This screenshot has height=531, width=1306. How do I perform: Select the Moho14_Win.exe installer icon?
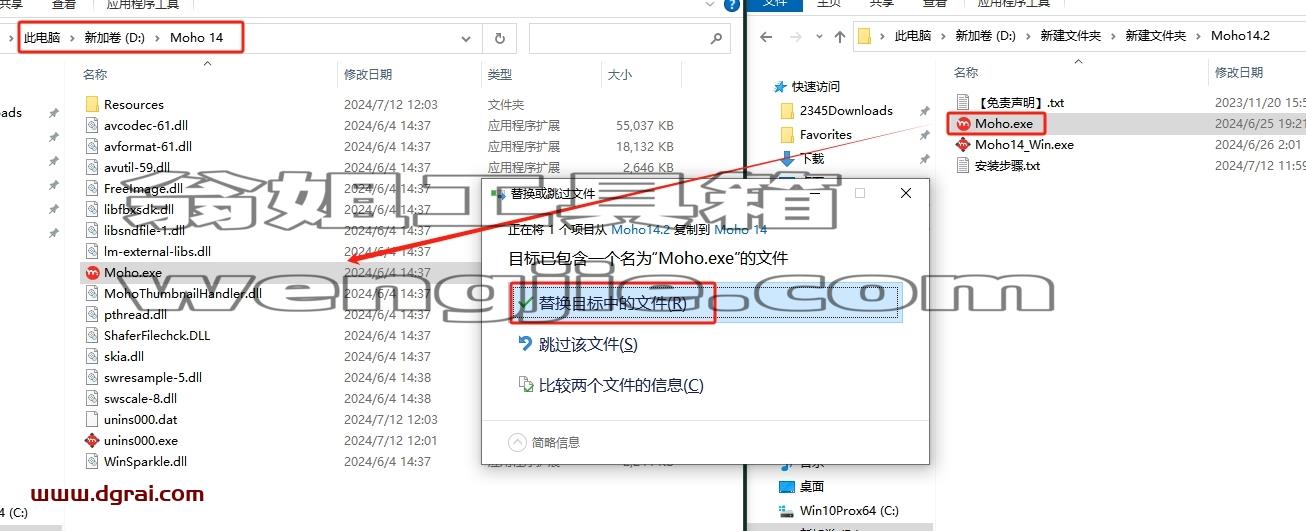[x=963, y=144]
